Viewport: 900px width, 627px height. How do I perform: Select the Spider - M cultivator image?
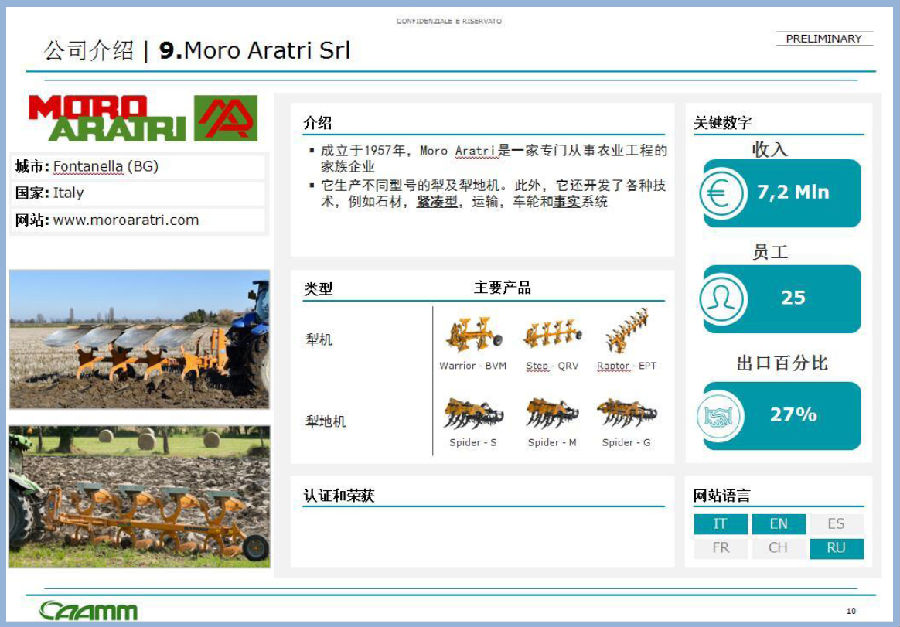(x=552, y=413)
